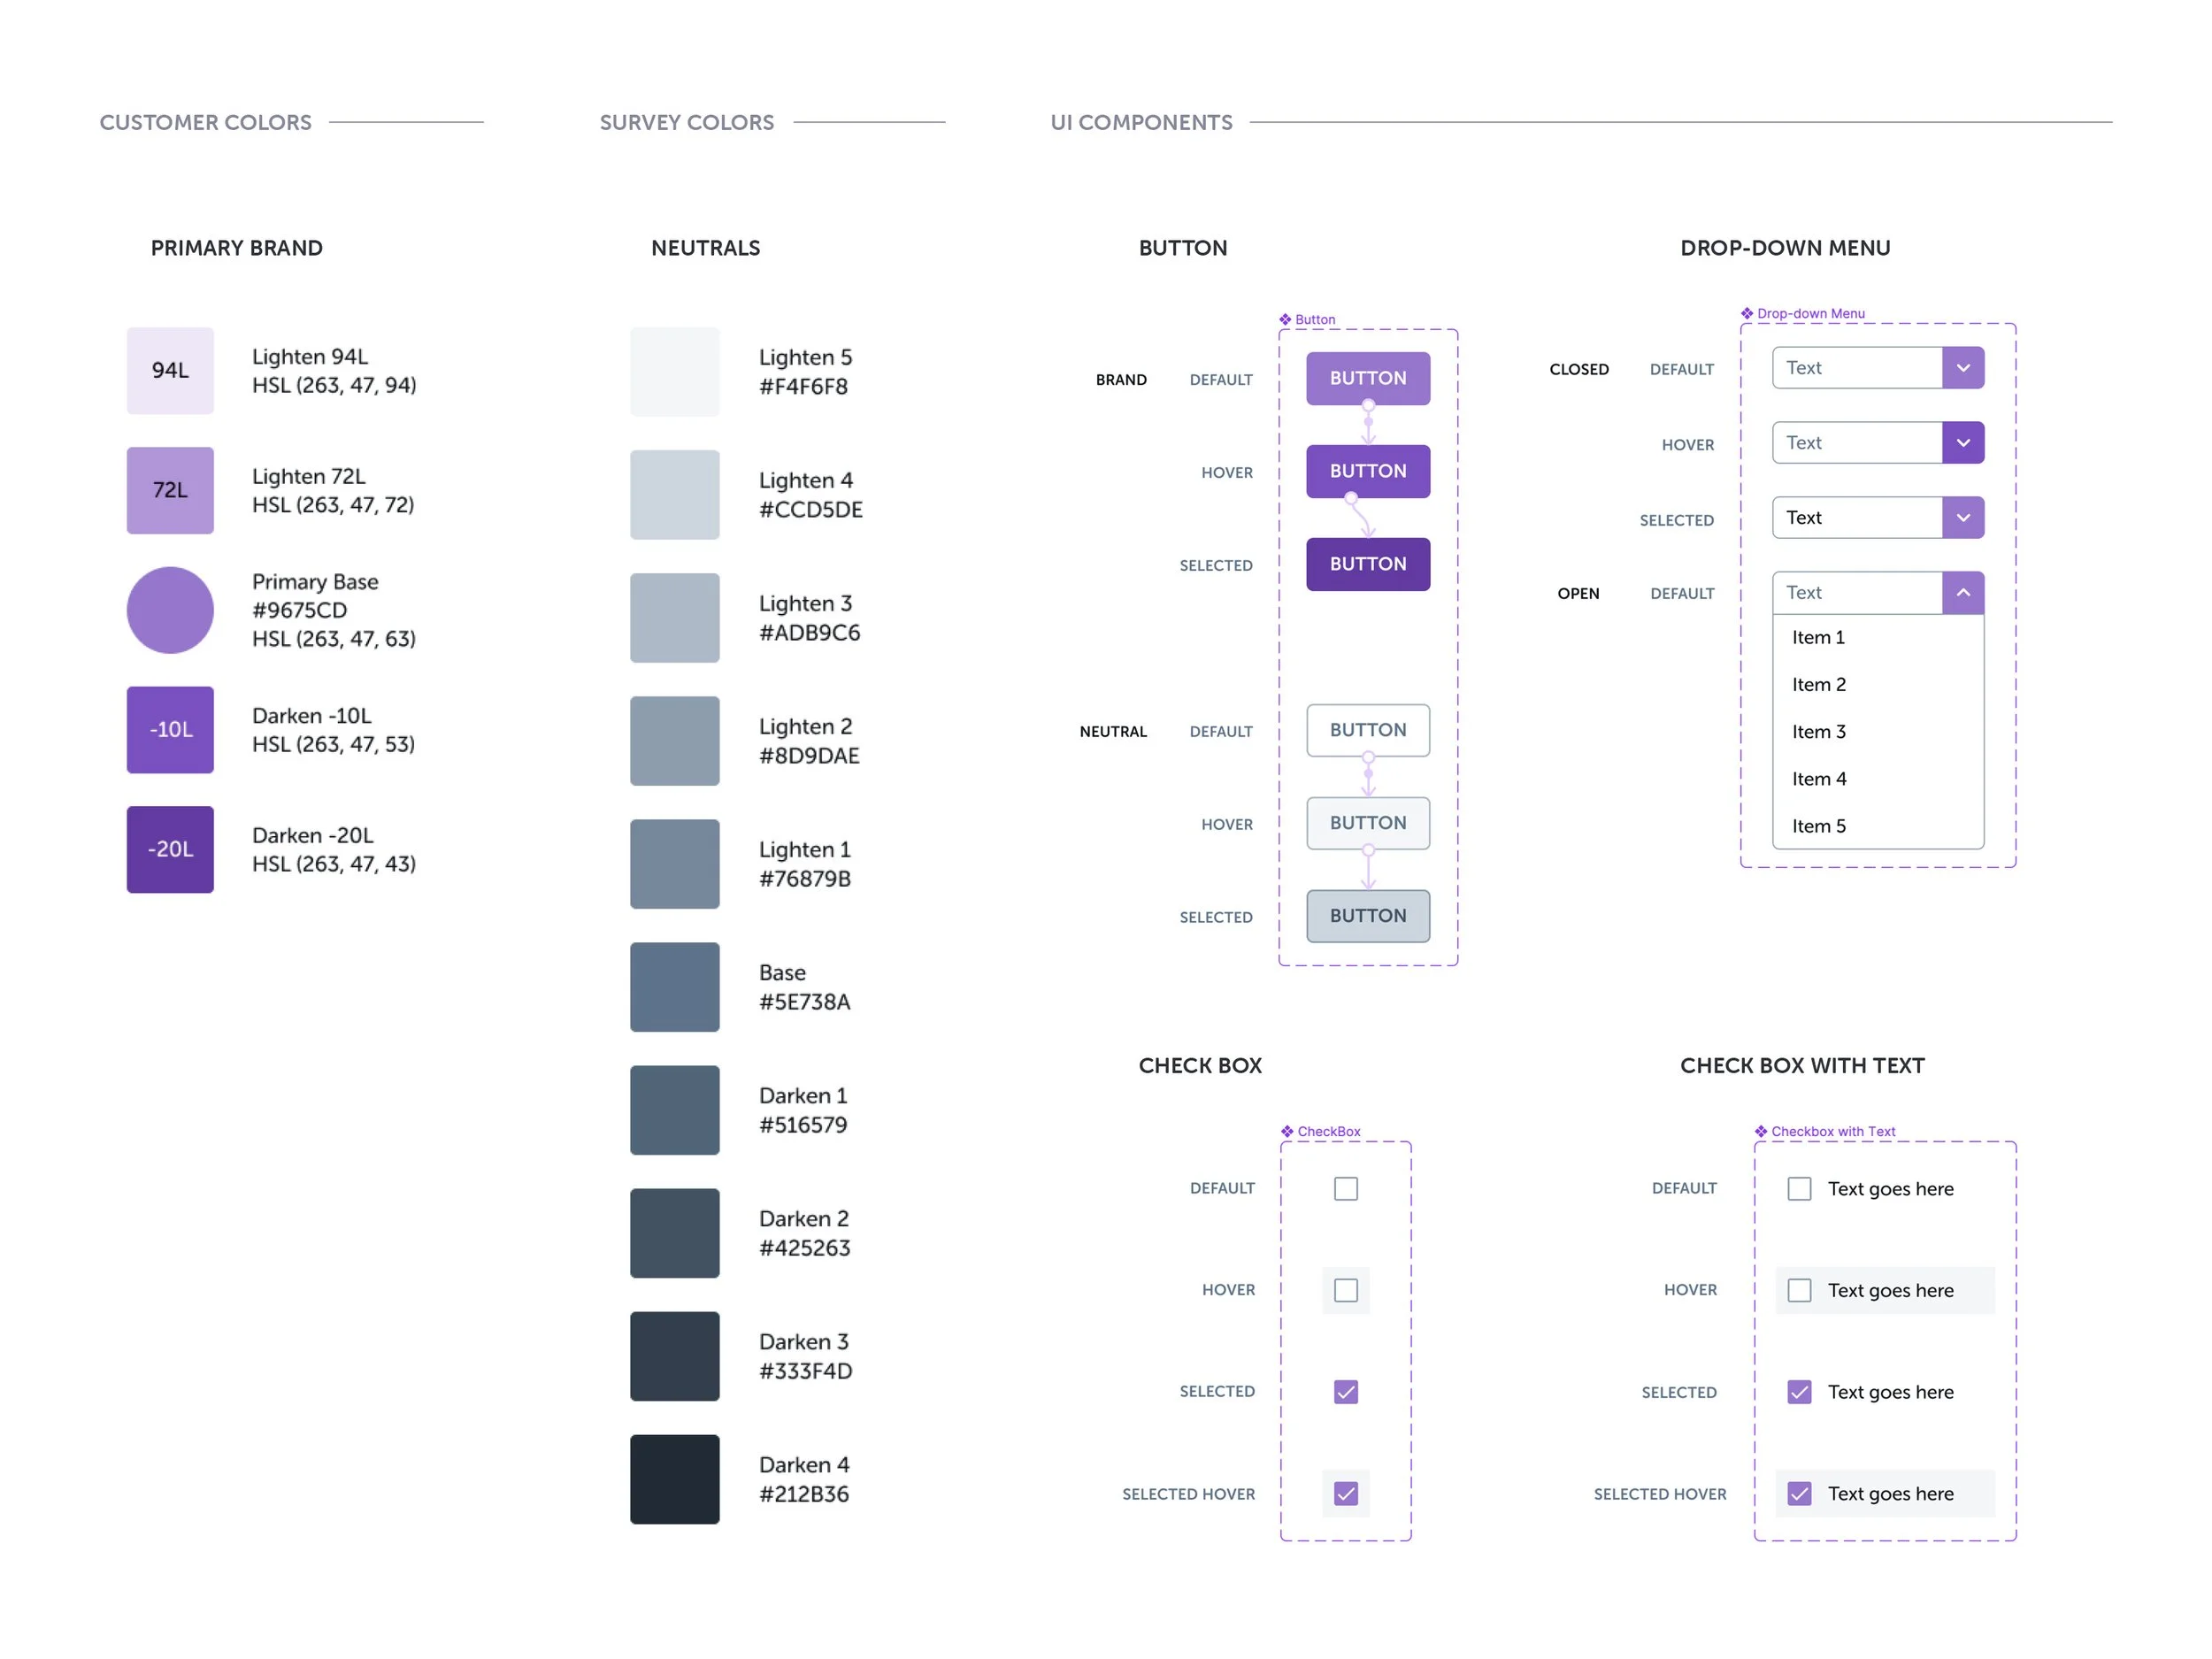This screenshot has width=2212, height=1659.
Task: Click the CheckBox component diamond icon
Action: [1287, 1132]
